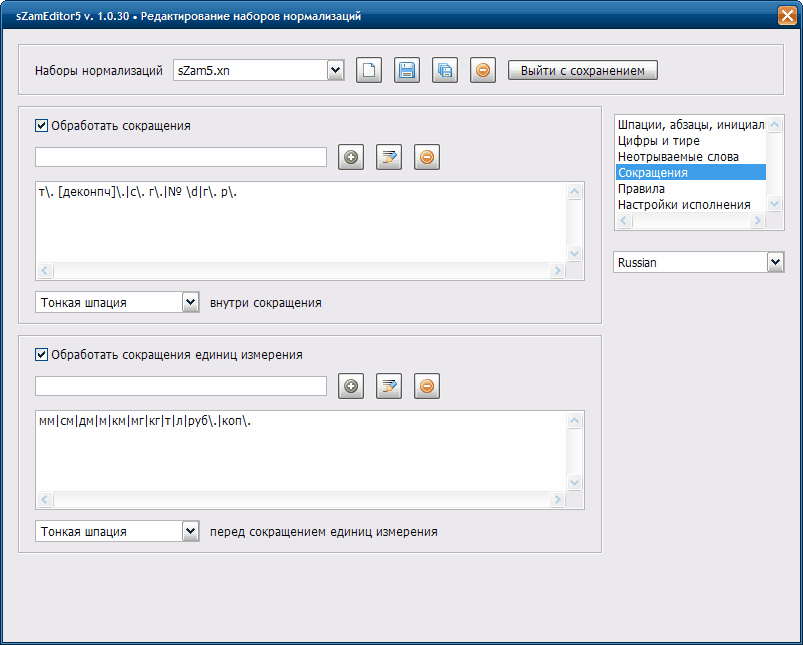The height and width of the screenshot is (645, 803).
Task: Select 'Неотрываемые слова' section
Action: click(x=691, y=156)
